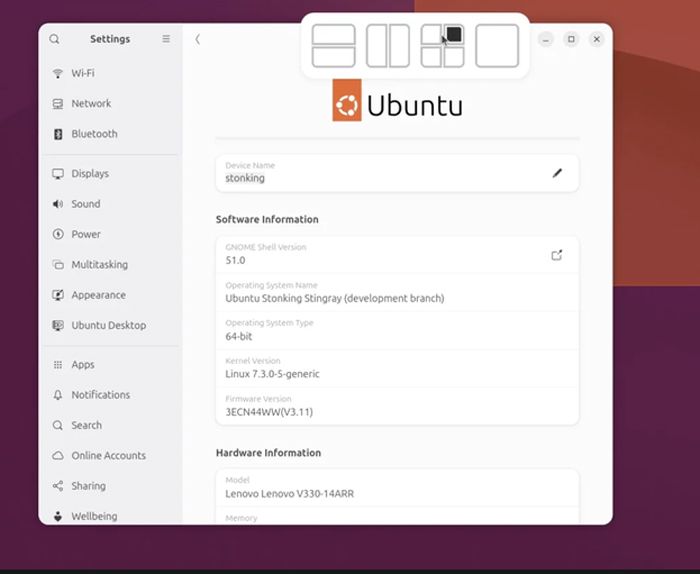Minimize the Settings window
Screen dimensions: 700x574
(546, 39)
